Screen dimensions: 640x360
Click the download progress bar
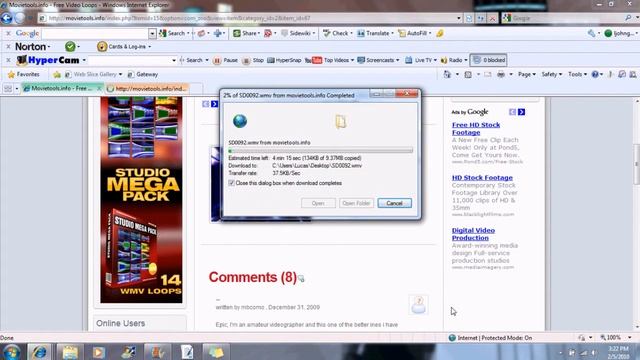320,151
